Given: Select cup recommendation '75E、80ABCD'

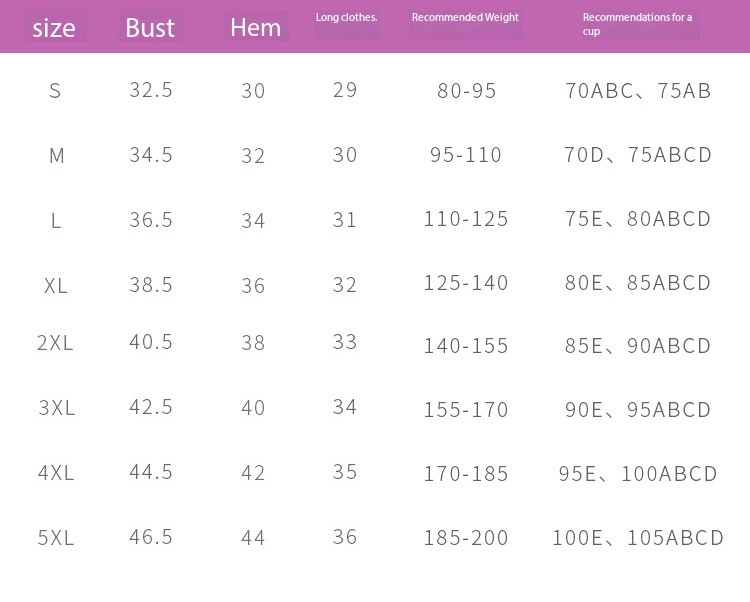Looking at the screenshot, I should (638, 219).
